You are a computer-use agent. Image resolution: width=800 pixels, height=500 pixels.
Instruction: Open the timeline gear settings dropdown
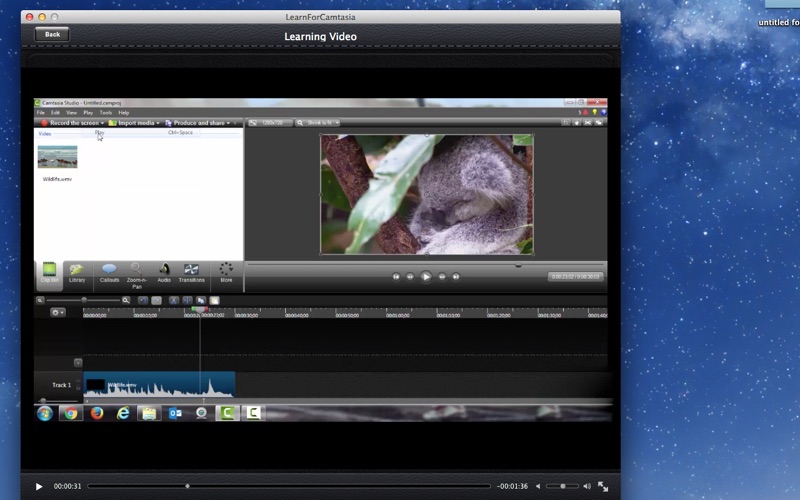tap(58, 312)
